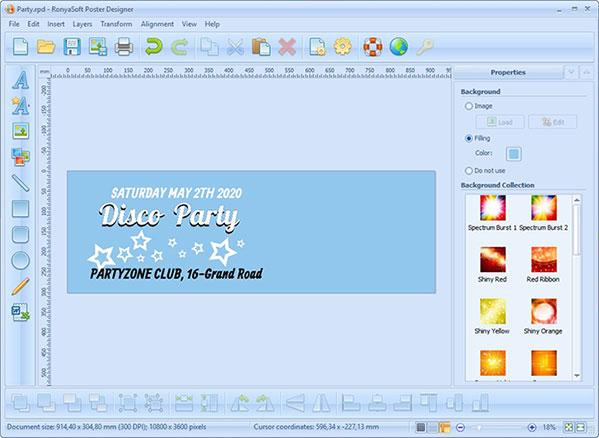Viewport: 599px width, 438px height.
Task: Click the Load background image button
Action: pos(500,122)
